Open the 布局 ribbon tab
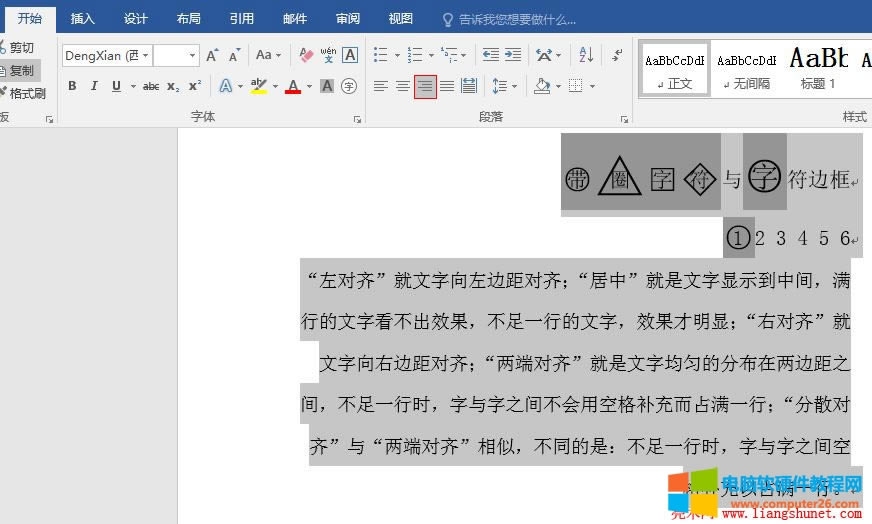The image size is (872, 524). coord(188,18)
